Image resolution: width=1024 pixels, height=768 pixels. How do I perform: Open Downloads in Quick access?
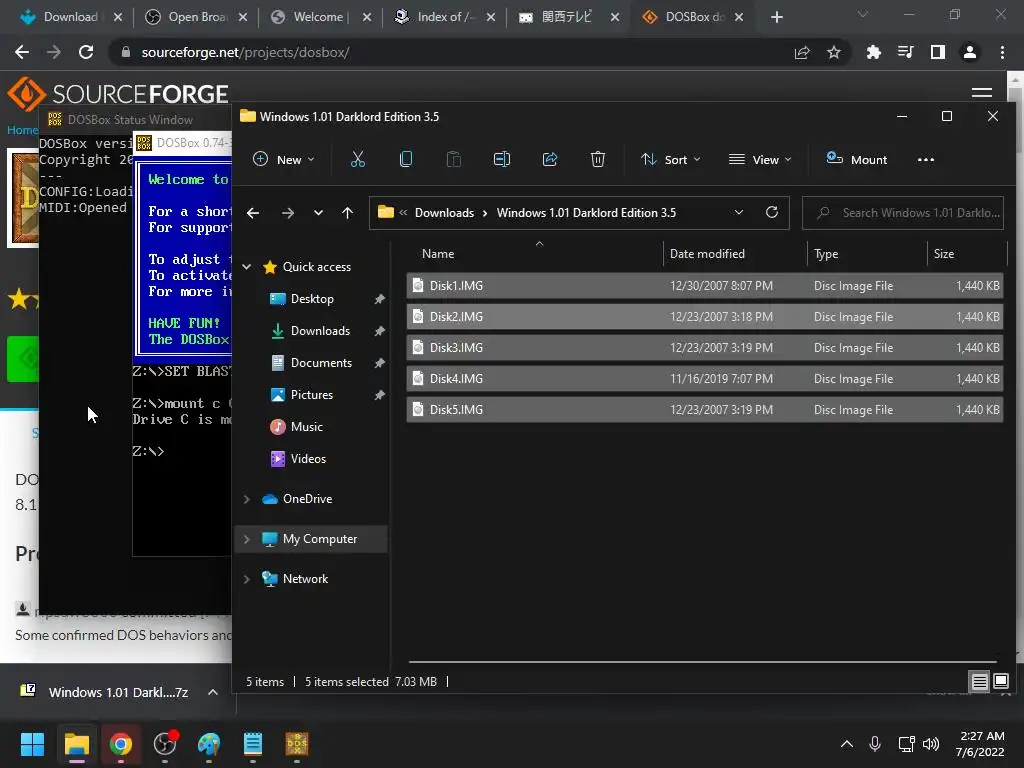click(320, 330)
